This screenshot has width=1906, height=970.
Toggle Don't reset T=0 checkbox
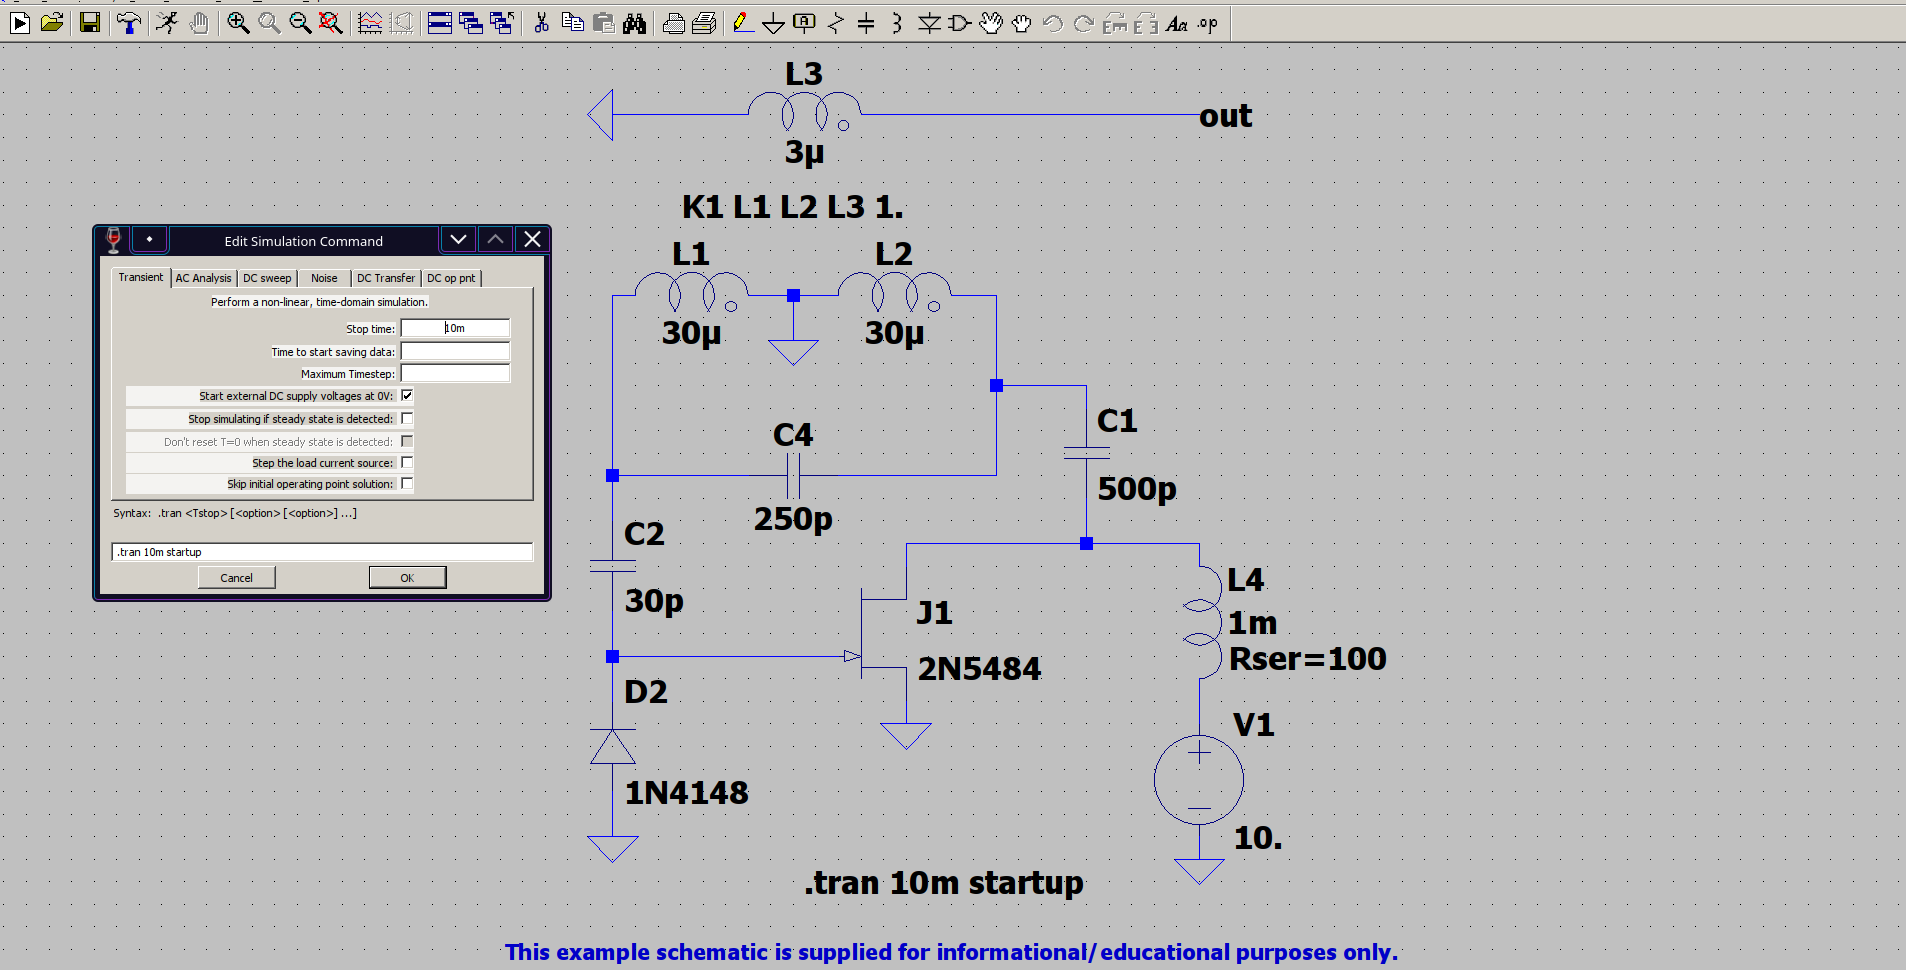[407, 441]
